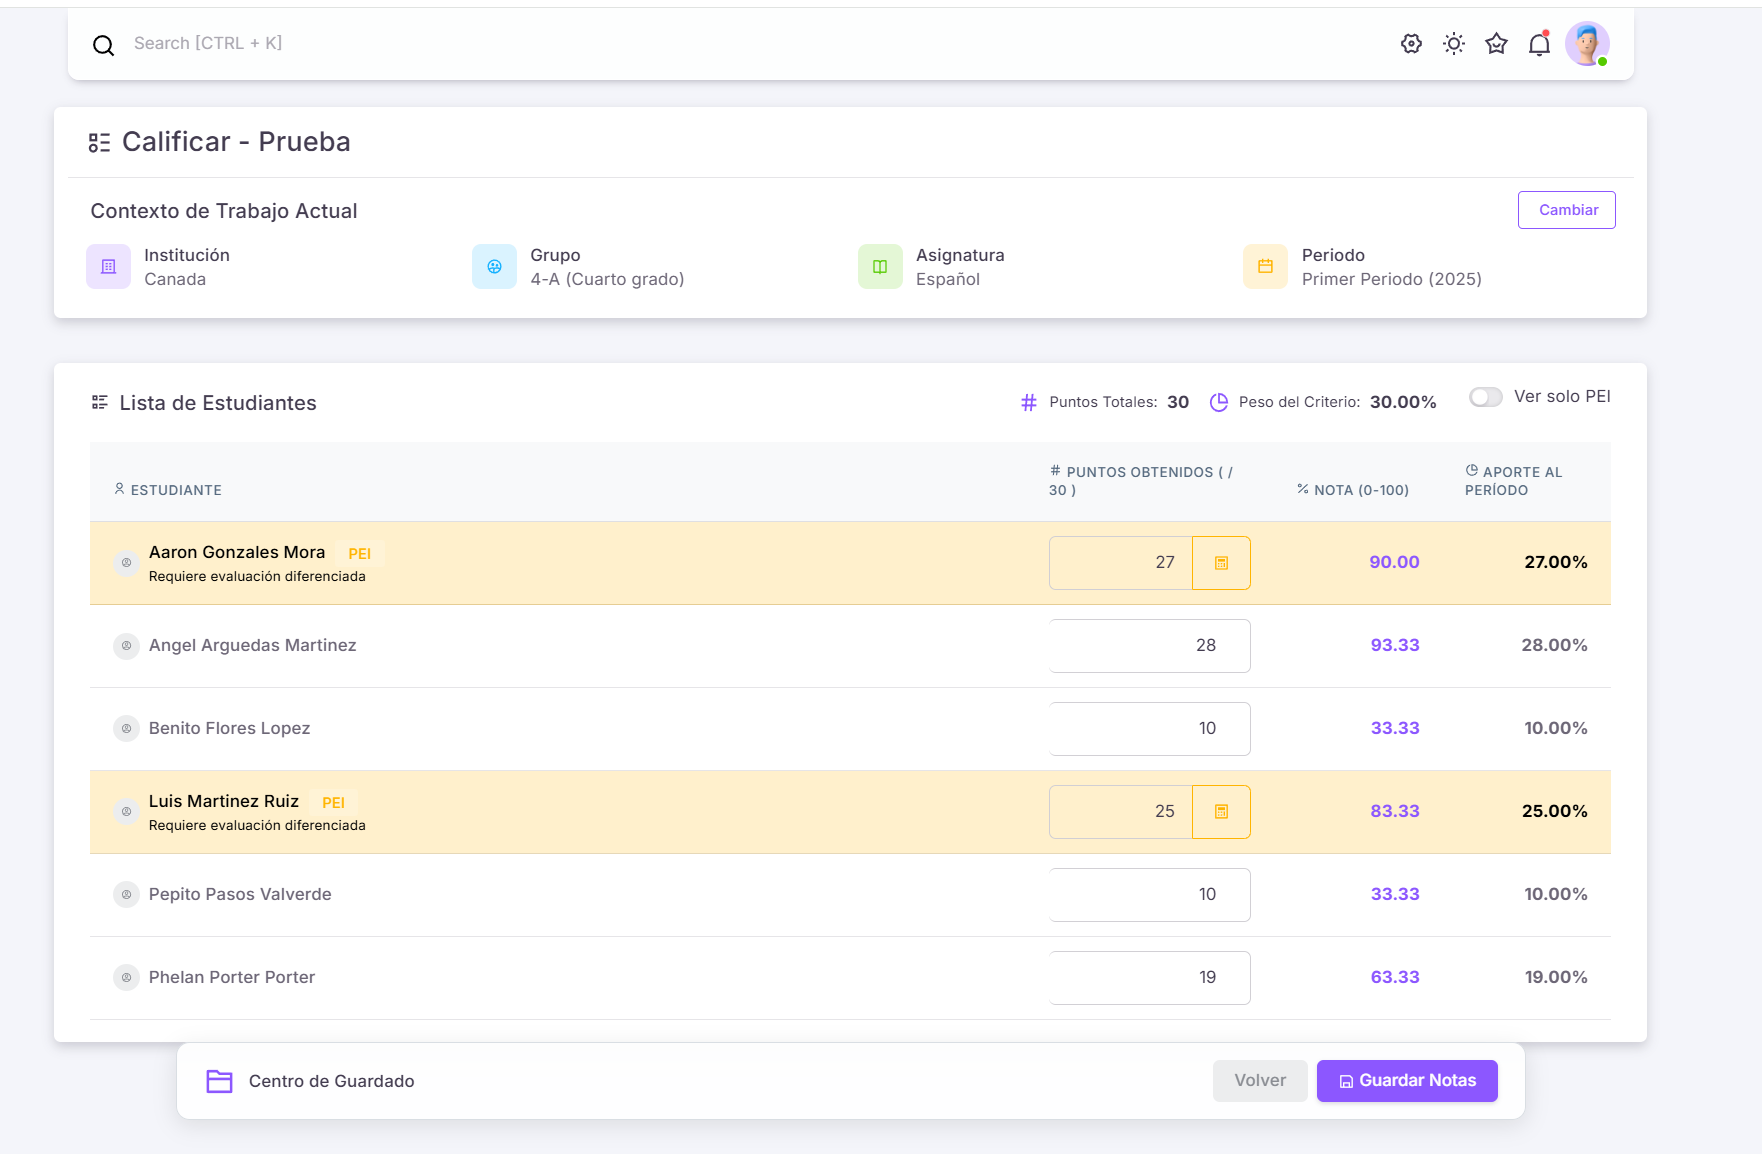Open calculator for Luis Martinez Ruiz
The width and height of the screenshot is (1762, 1154).
click(1221, 812)
